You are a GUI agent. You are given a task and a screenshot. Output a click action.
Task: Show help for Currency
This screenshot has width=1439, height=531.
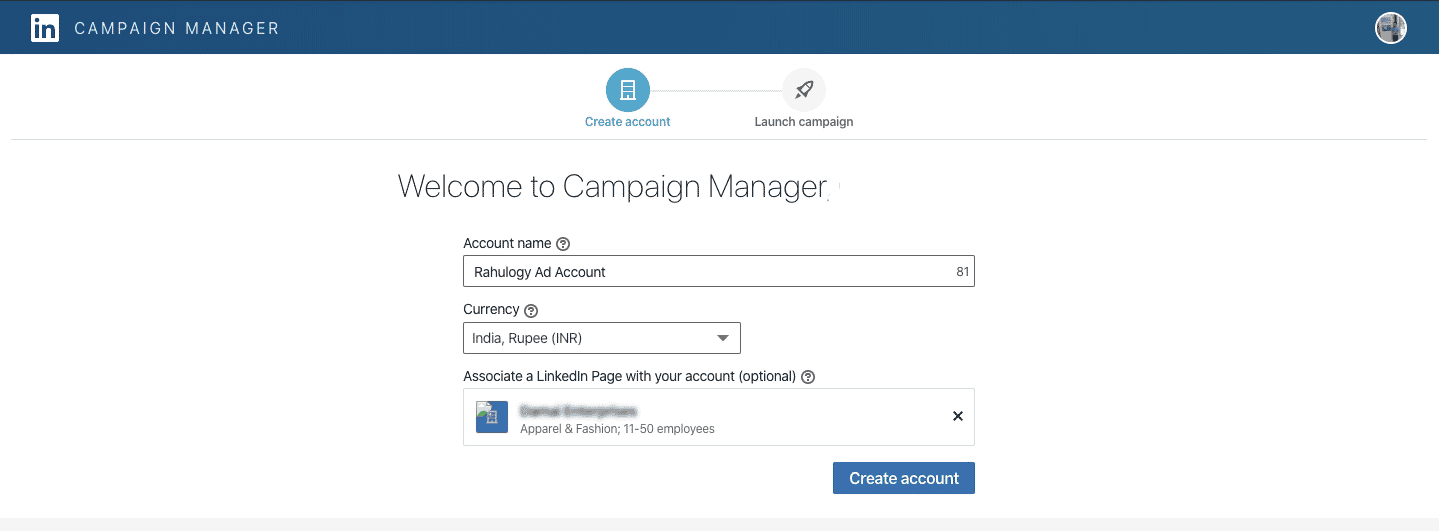pos(531,311)
